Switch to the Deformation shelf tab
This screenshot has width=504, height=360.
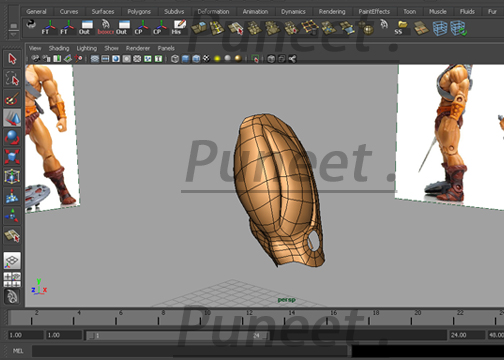click(213, 12)
